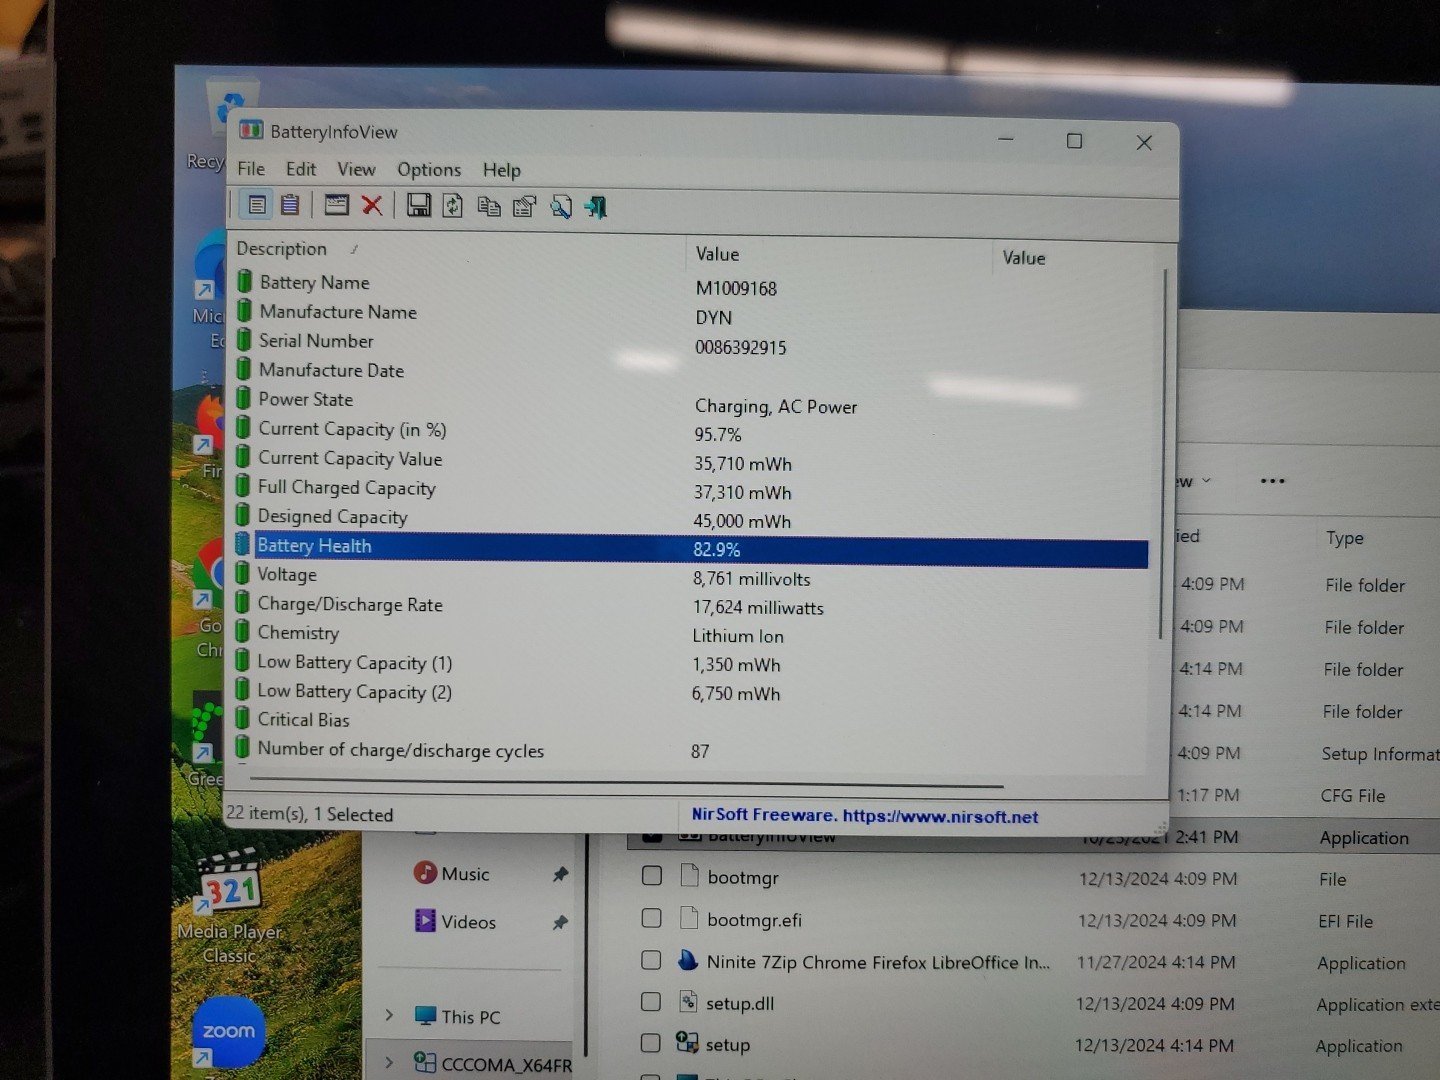Select the Charge/Discharge Rate row
The height and width of the screenshot is (1080, 1440).
pyautogui.click(x=691, y=605)
